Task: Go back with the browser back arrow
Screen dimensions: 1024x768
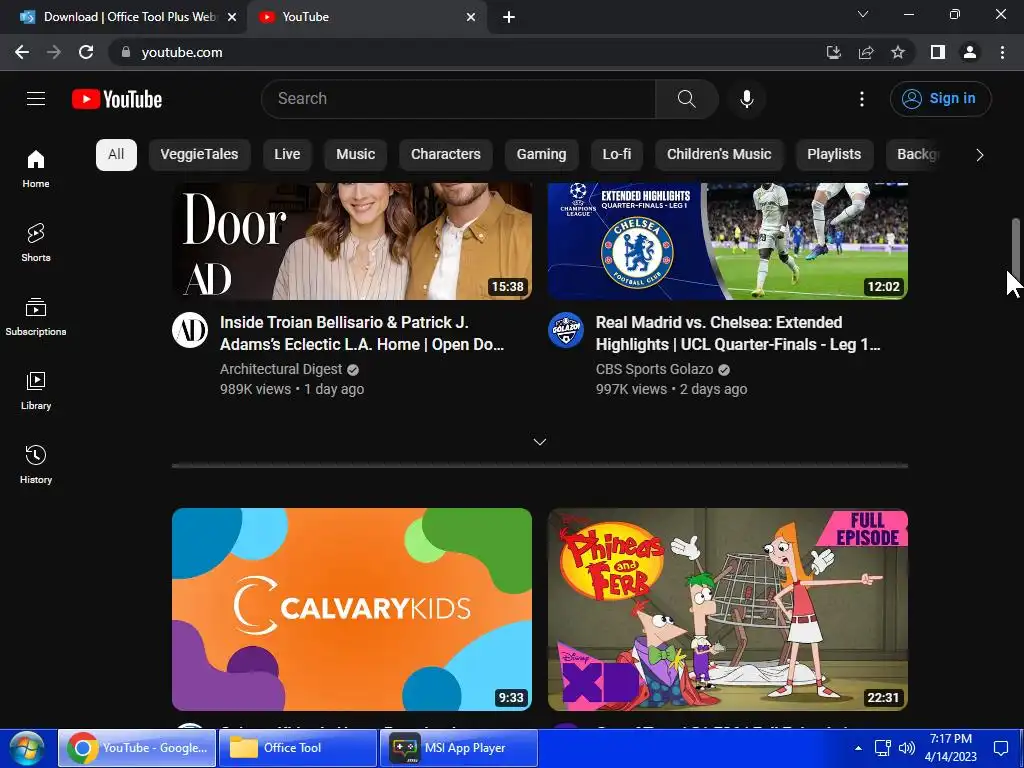Action: pyautogui.click(x=22, y=52)
